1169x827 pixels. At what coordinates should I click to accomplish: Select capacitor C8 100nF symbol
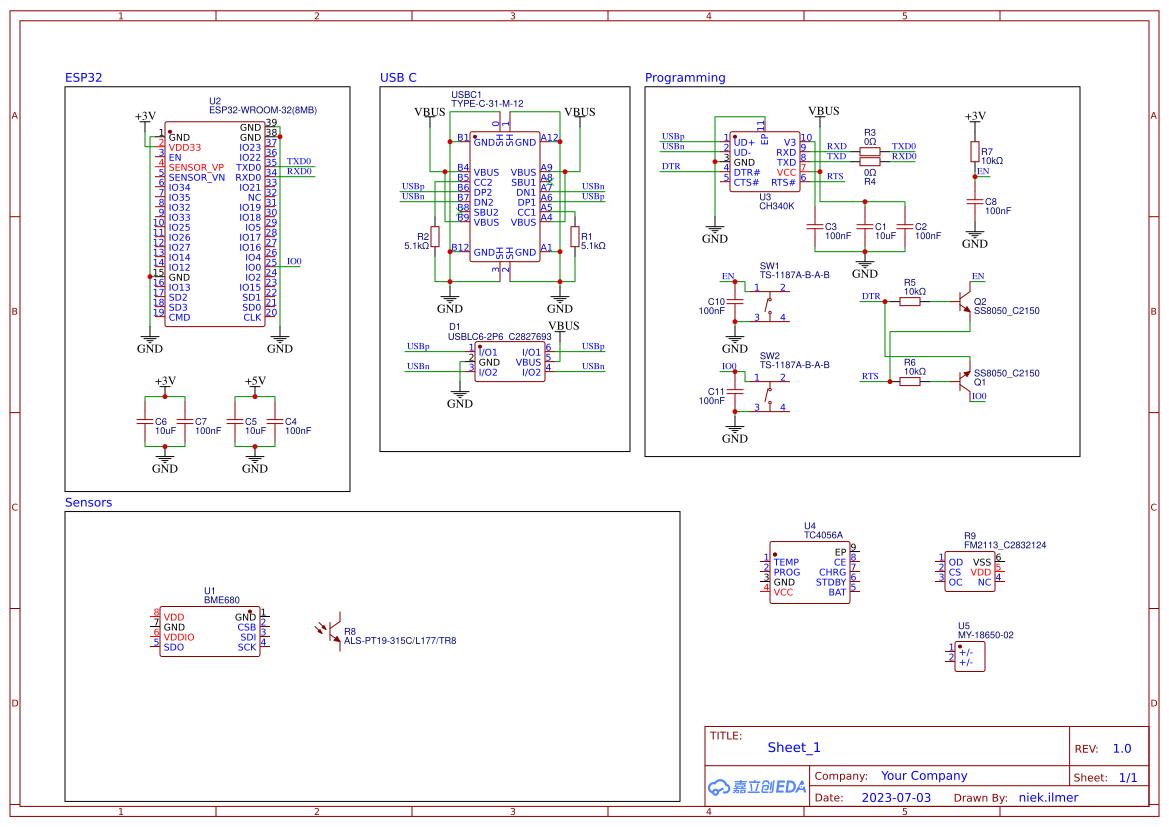point(974,201)
